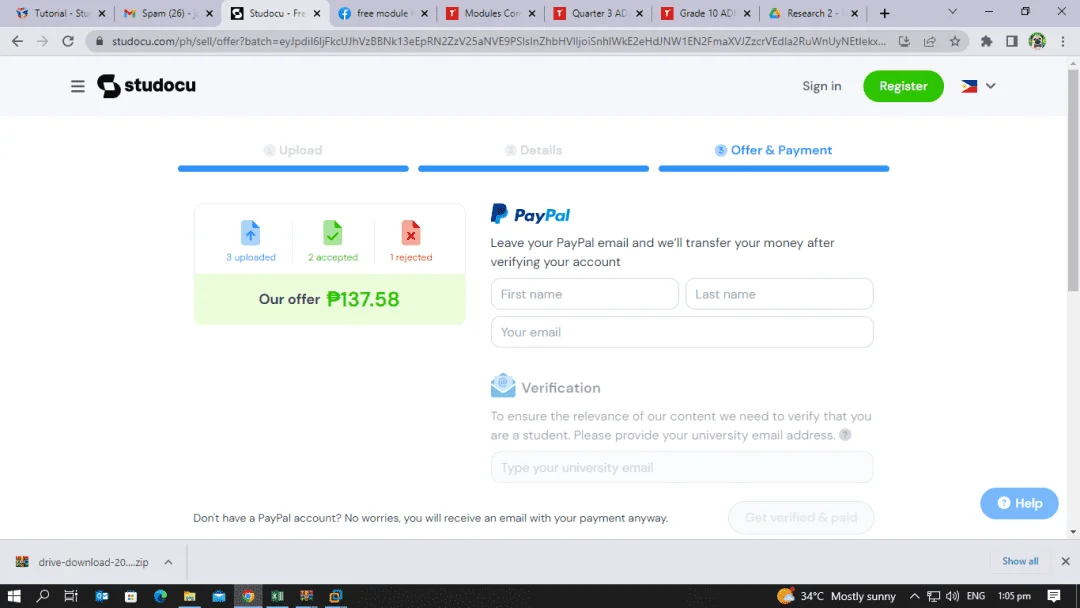The width and height of the screenshot is (1080, 608).
Task: Focus the university email field
Action: (682, 468)
